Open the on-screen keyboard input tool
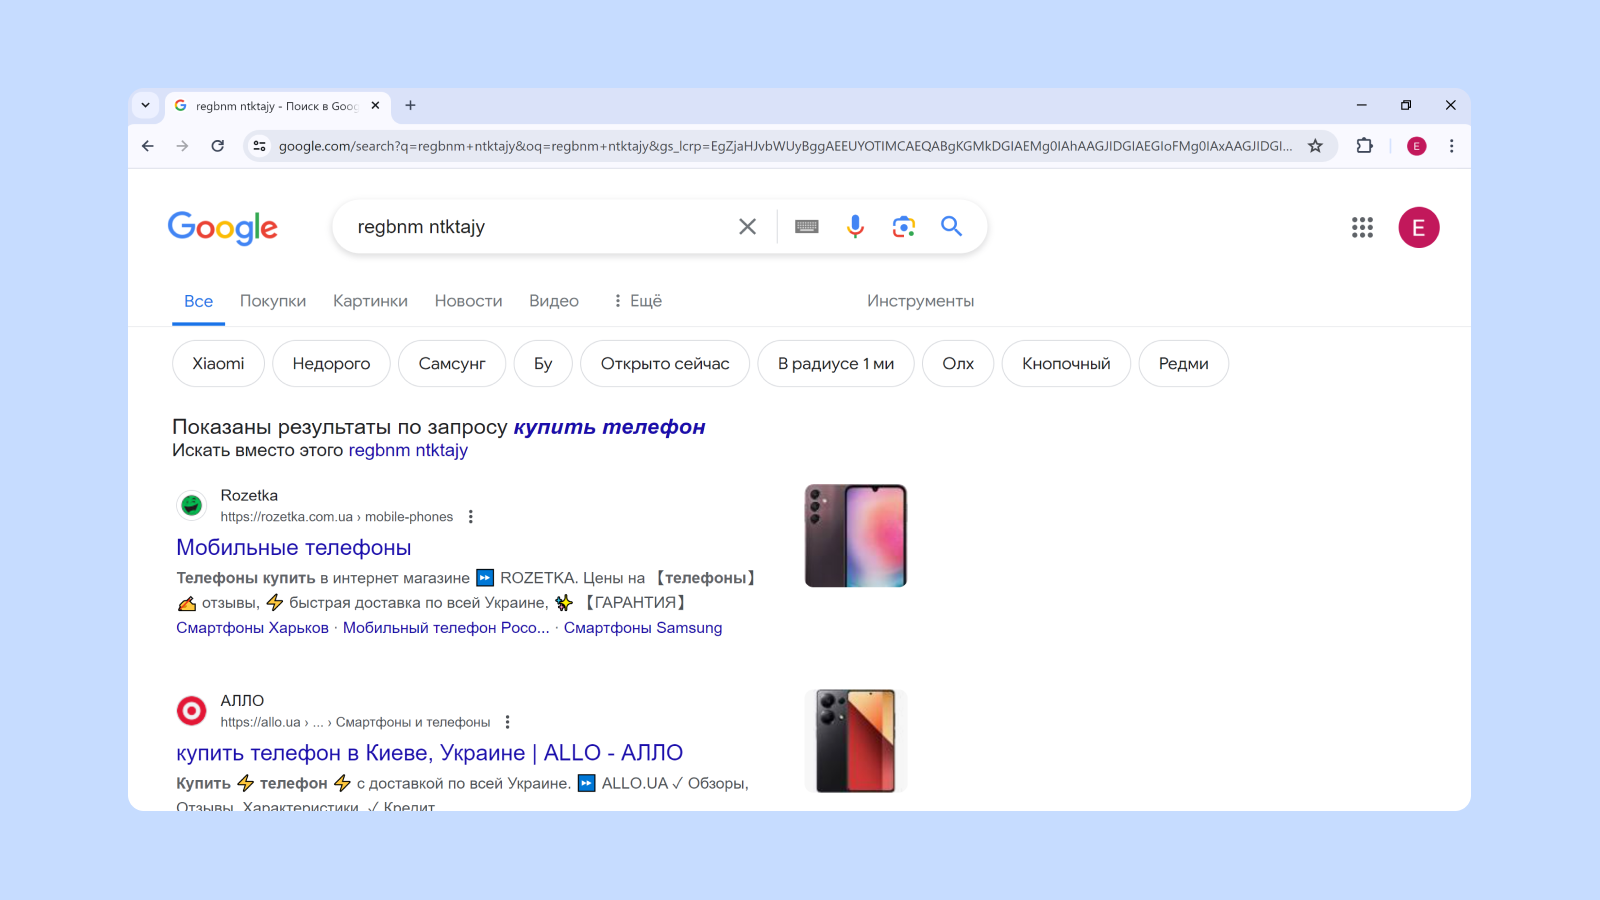This screenshot has width=1600, height=900. click(806, 227)
